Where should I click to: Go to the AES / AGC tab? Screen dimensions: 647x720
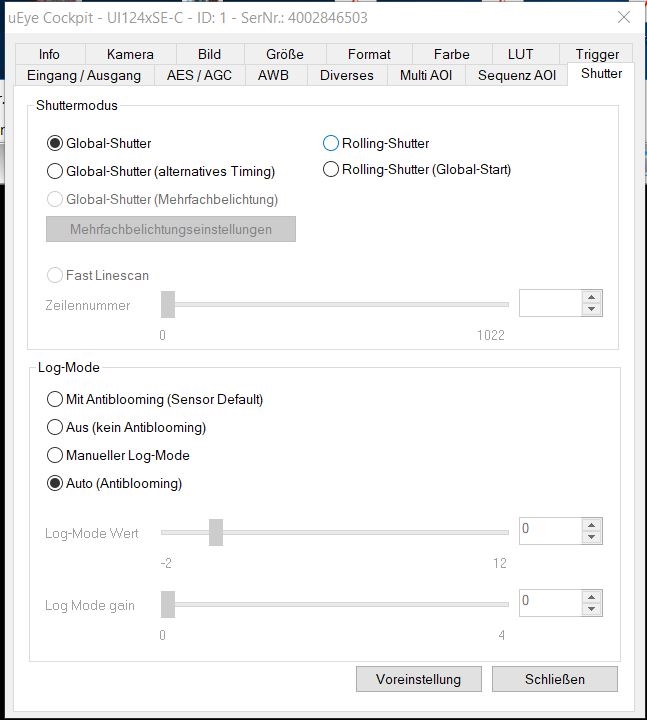tap(200, 75)
